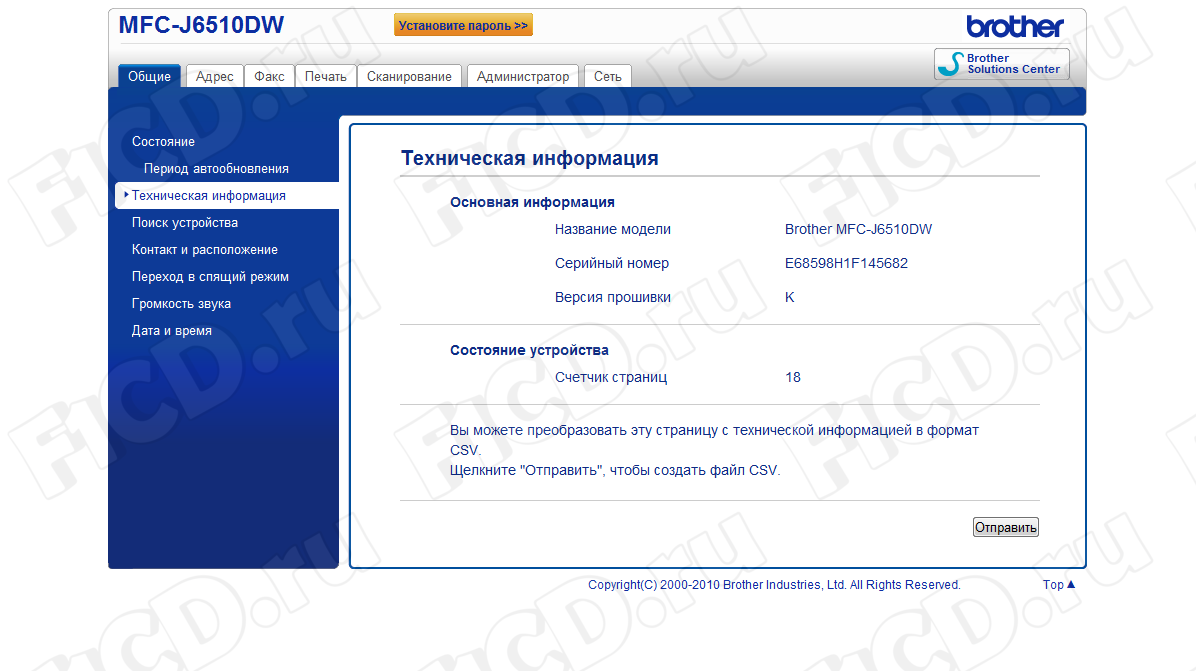The width and height of the screenshot is (1196, 671).
Task: Click the Счетчик страниц label
Action: 611,377
